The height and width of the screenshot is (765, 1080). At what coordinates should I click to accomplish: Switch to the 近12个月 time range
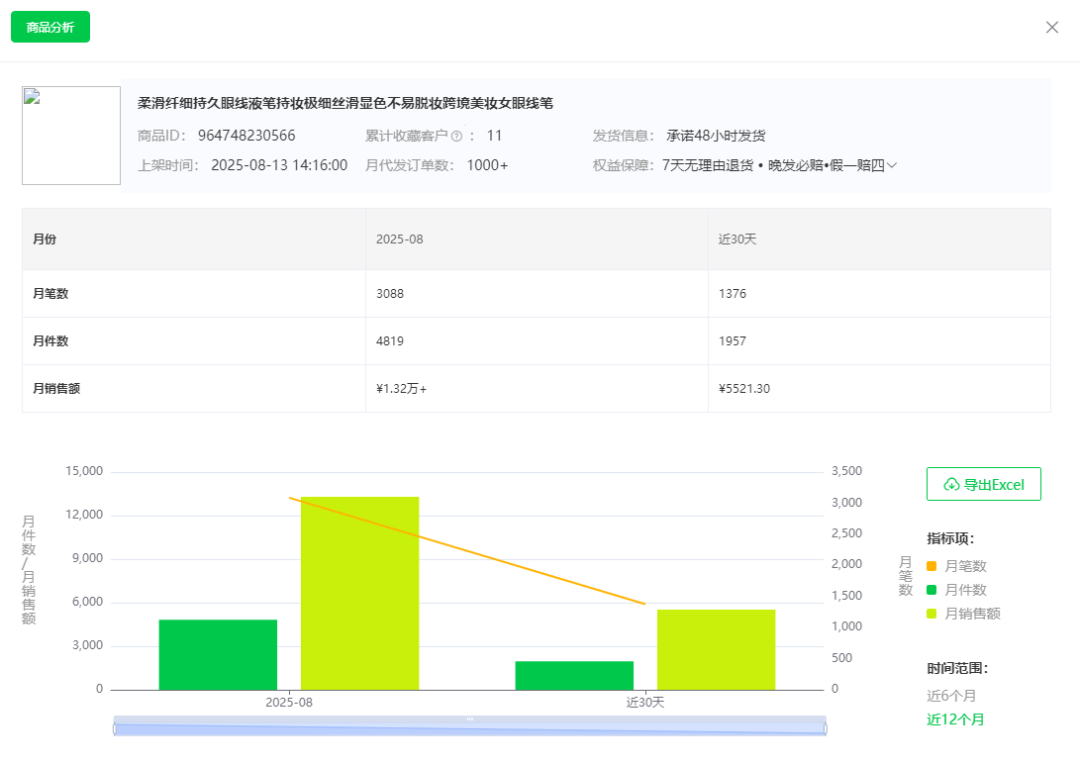pyautogui.click(x=955, y=719)
